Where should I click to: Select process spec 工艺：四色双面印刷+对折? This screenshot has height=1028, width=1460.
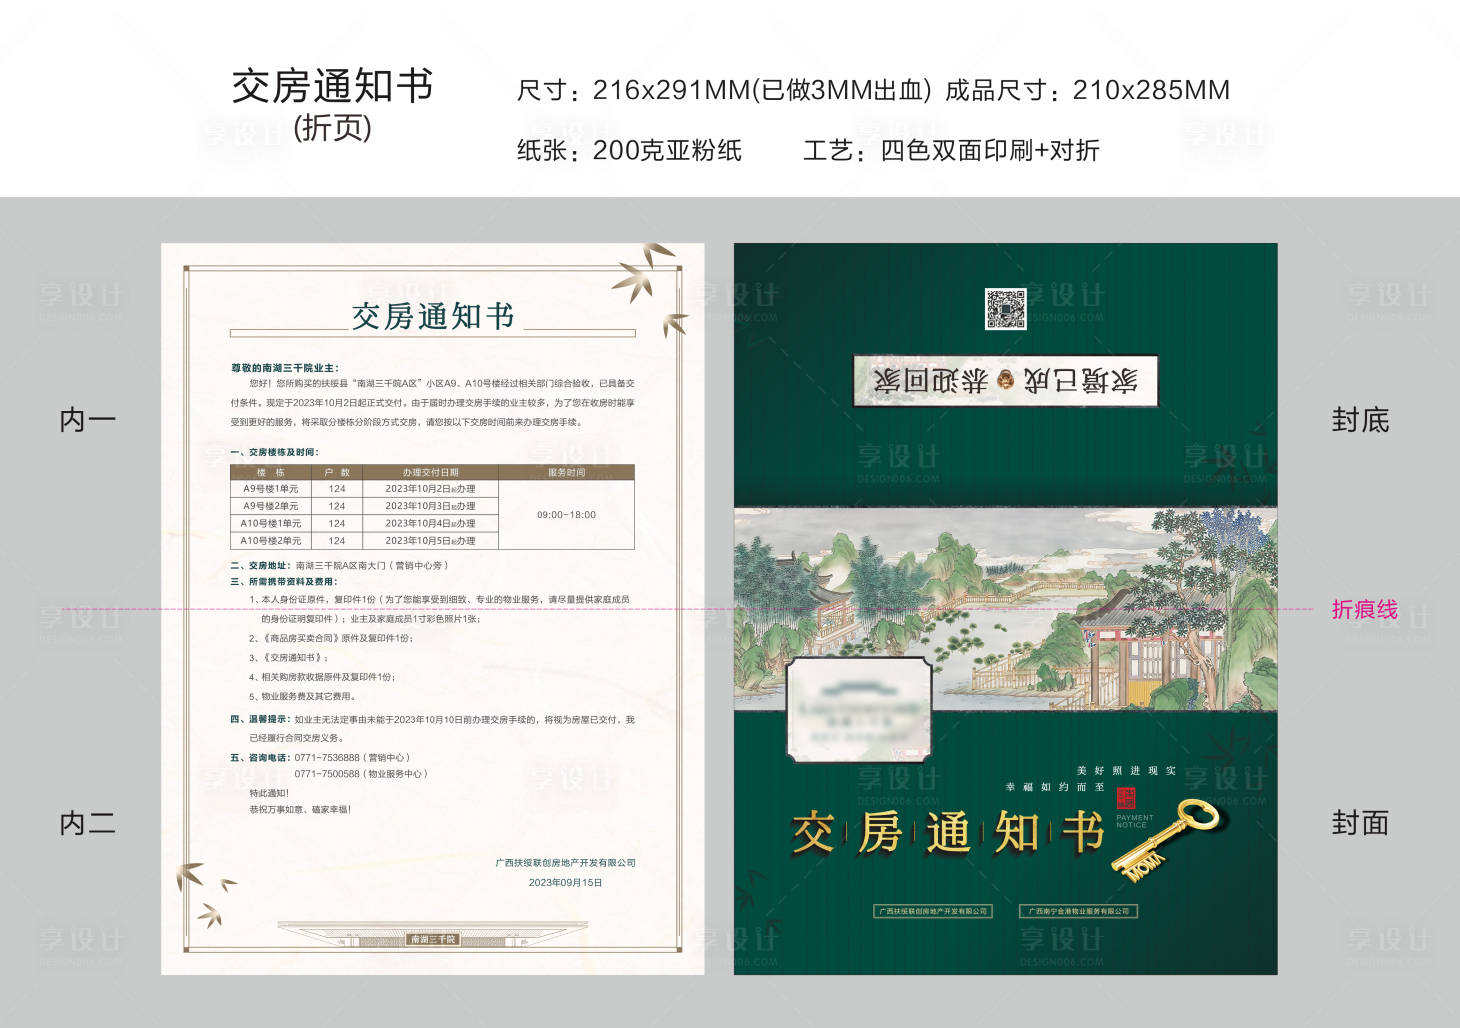point(951,150)
